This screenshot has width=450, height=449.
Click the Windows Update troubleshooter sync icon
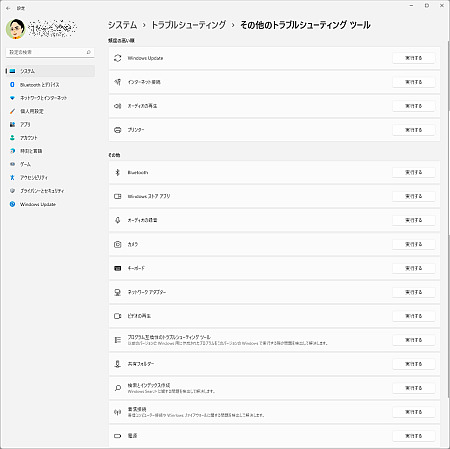click(118, 58)
